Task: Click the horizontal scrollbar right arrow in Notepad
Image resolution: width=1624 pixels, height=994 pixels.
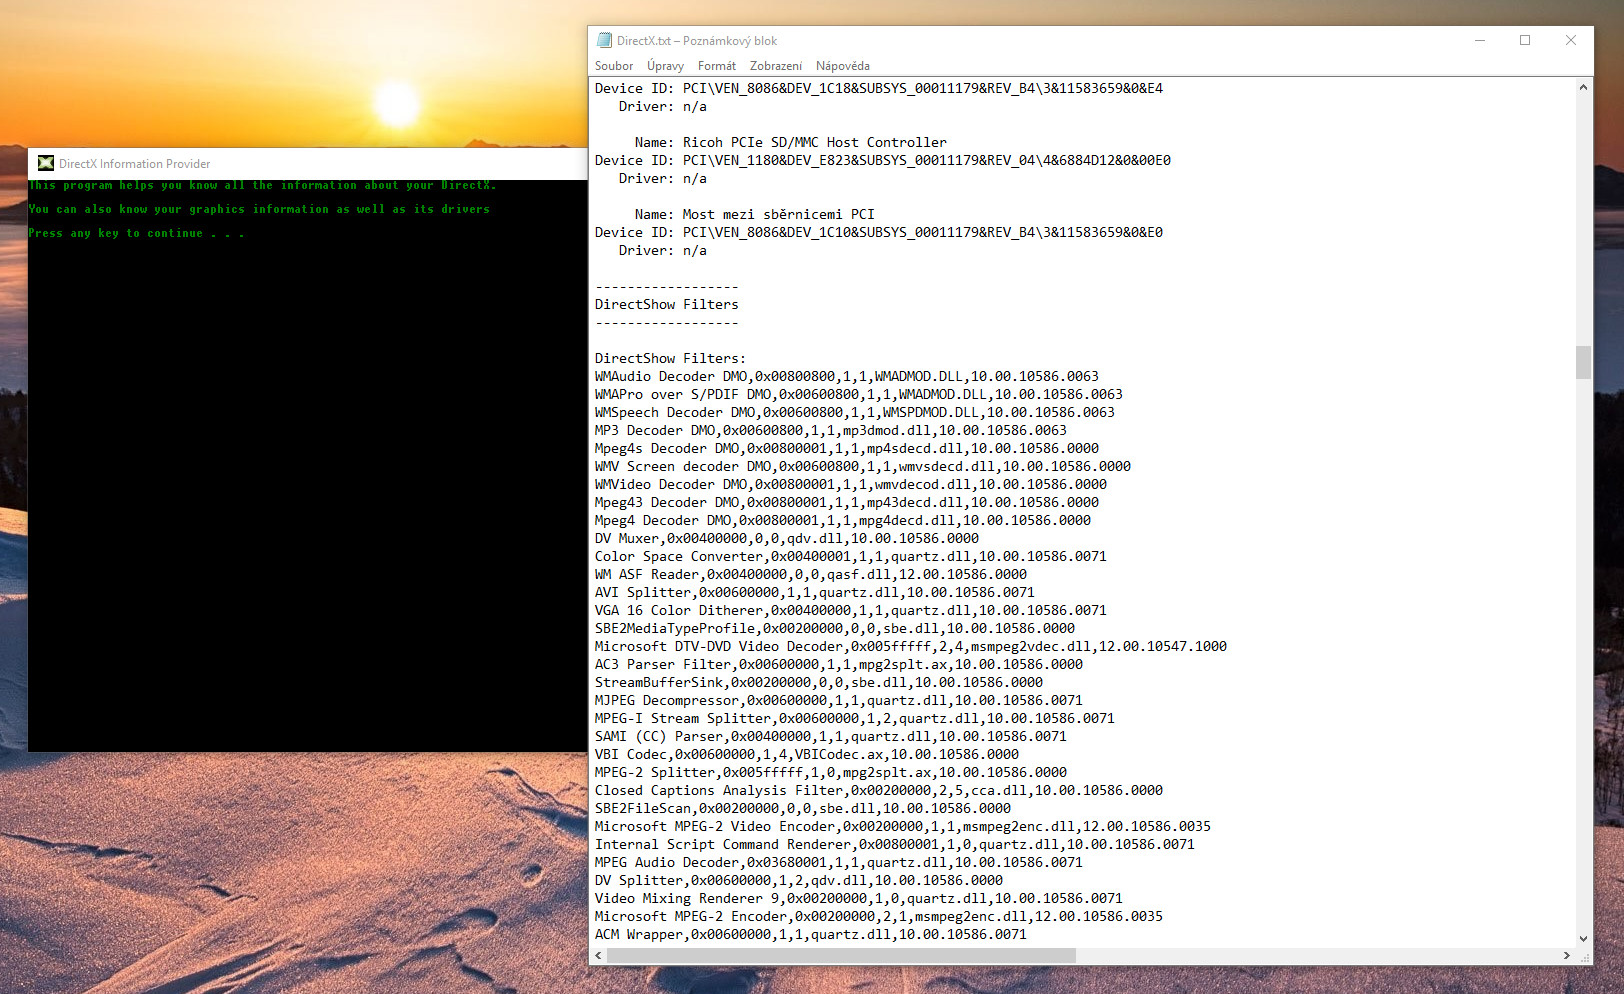Action: (x=1567, y=956)
